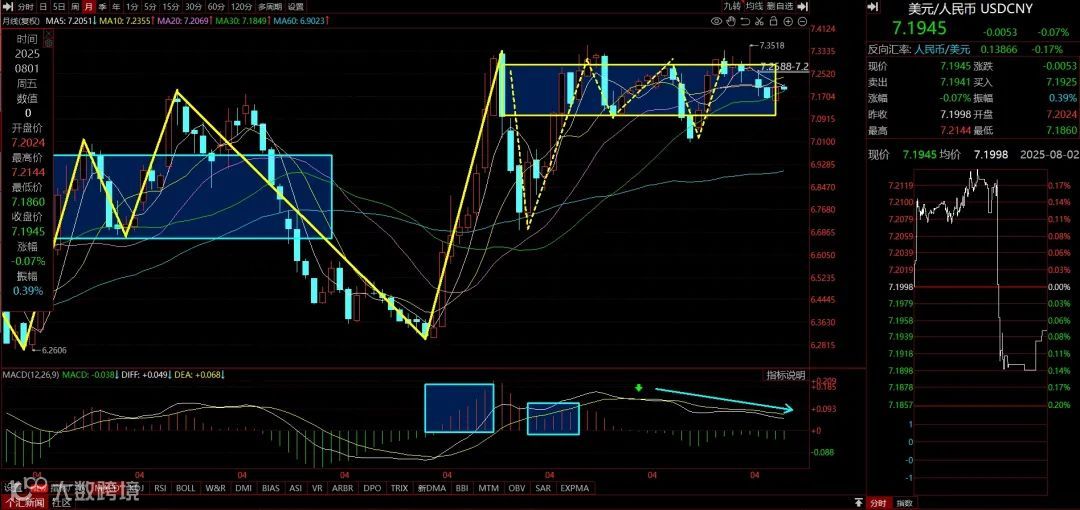Zoom in with the plus circle icon
Viewport: 1080px width, 510px height.
coord(788,21)
